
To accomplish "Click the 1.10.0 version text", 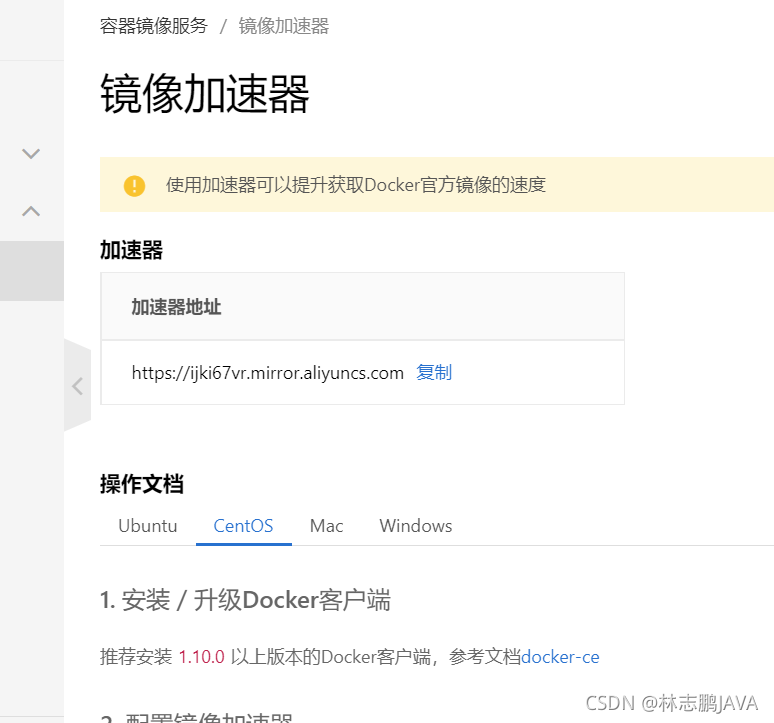I will coord(201,657).
